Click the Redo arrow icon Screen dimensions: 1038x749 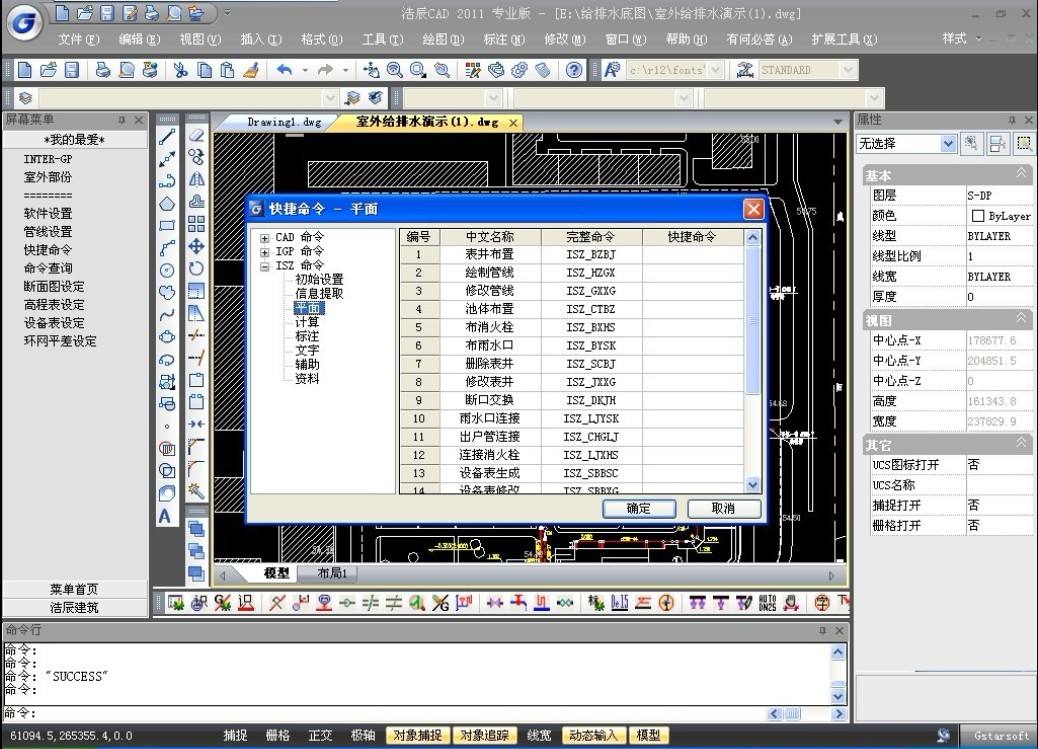point(326,70)
